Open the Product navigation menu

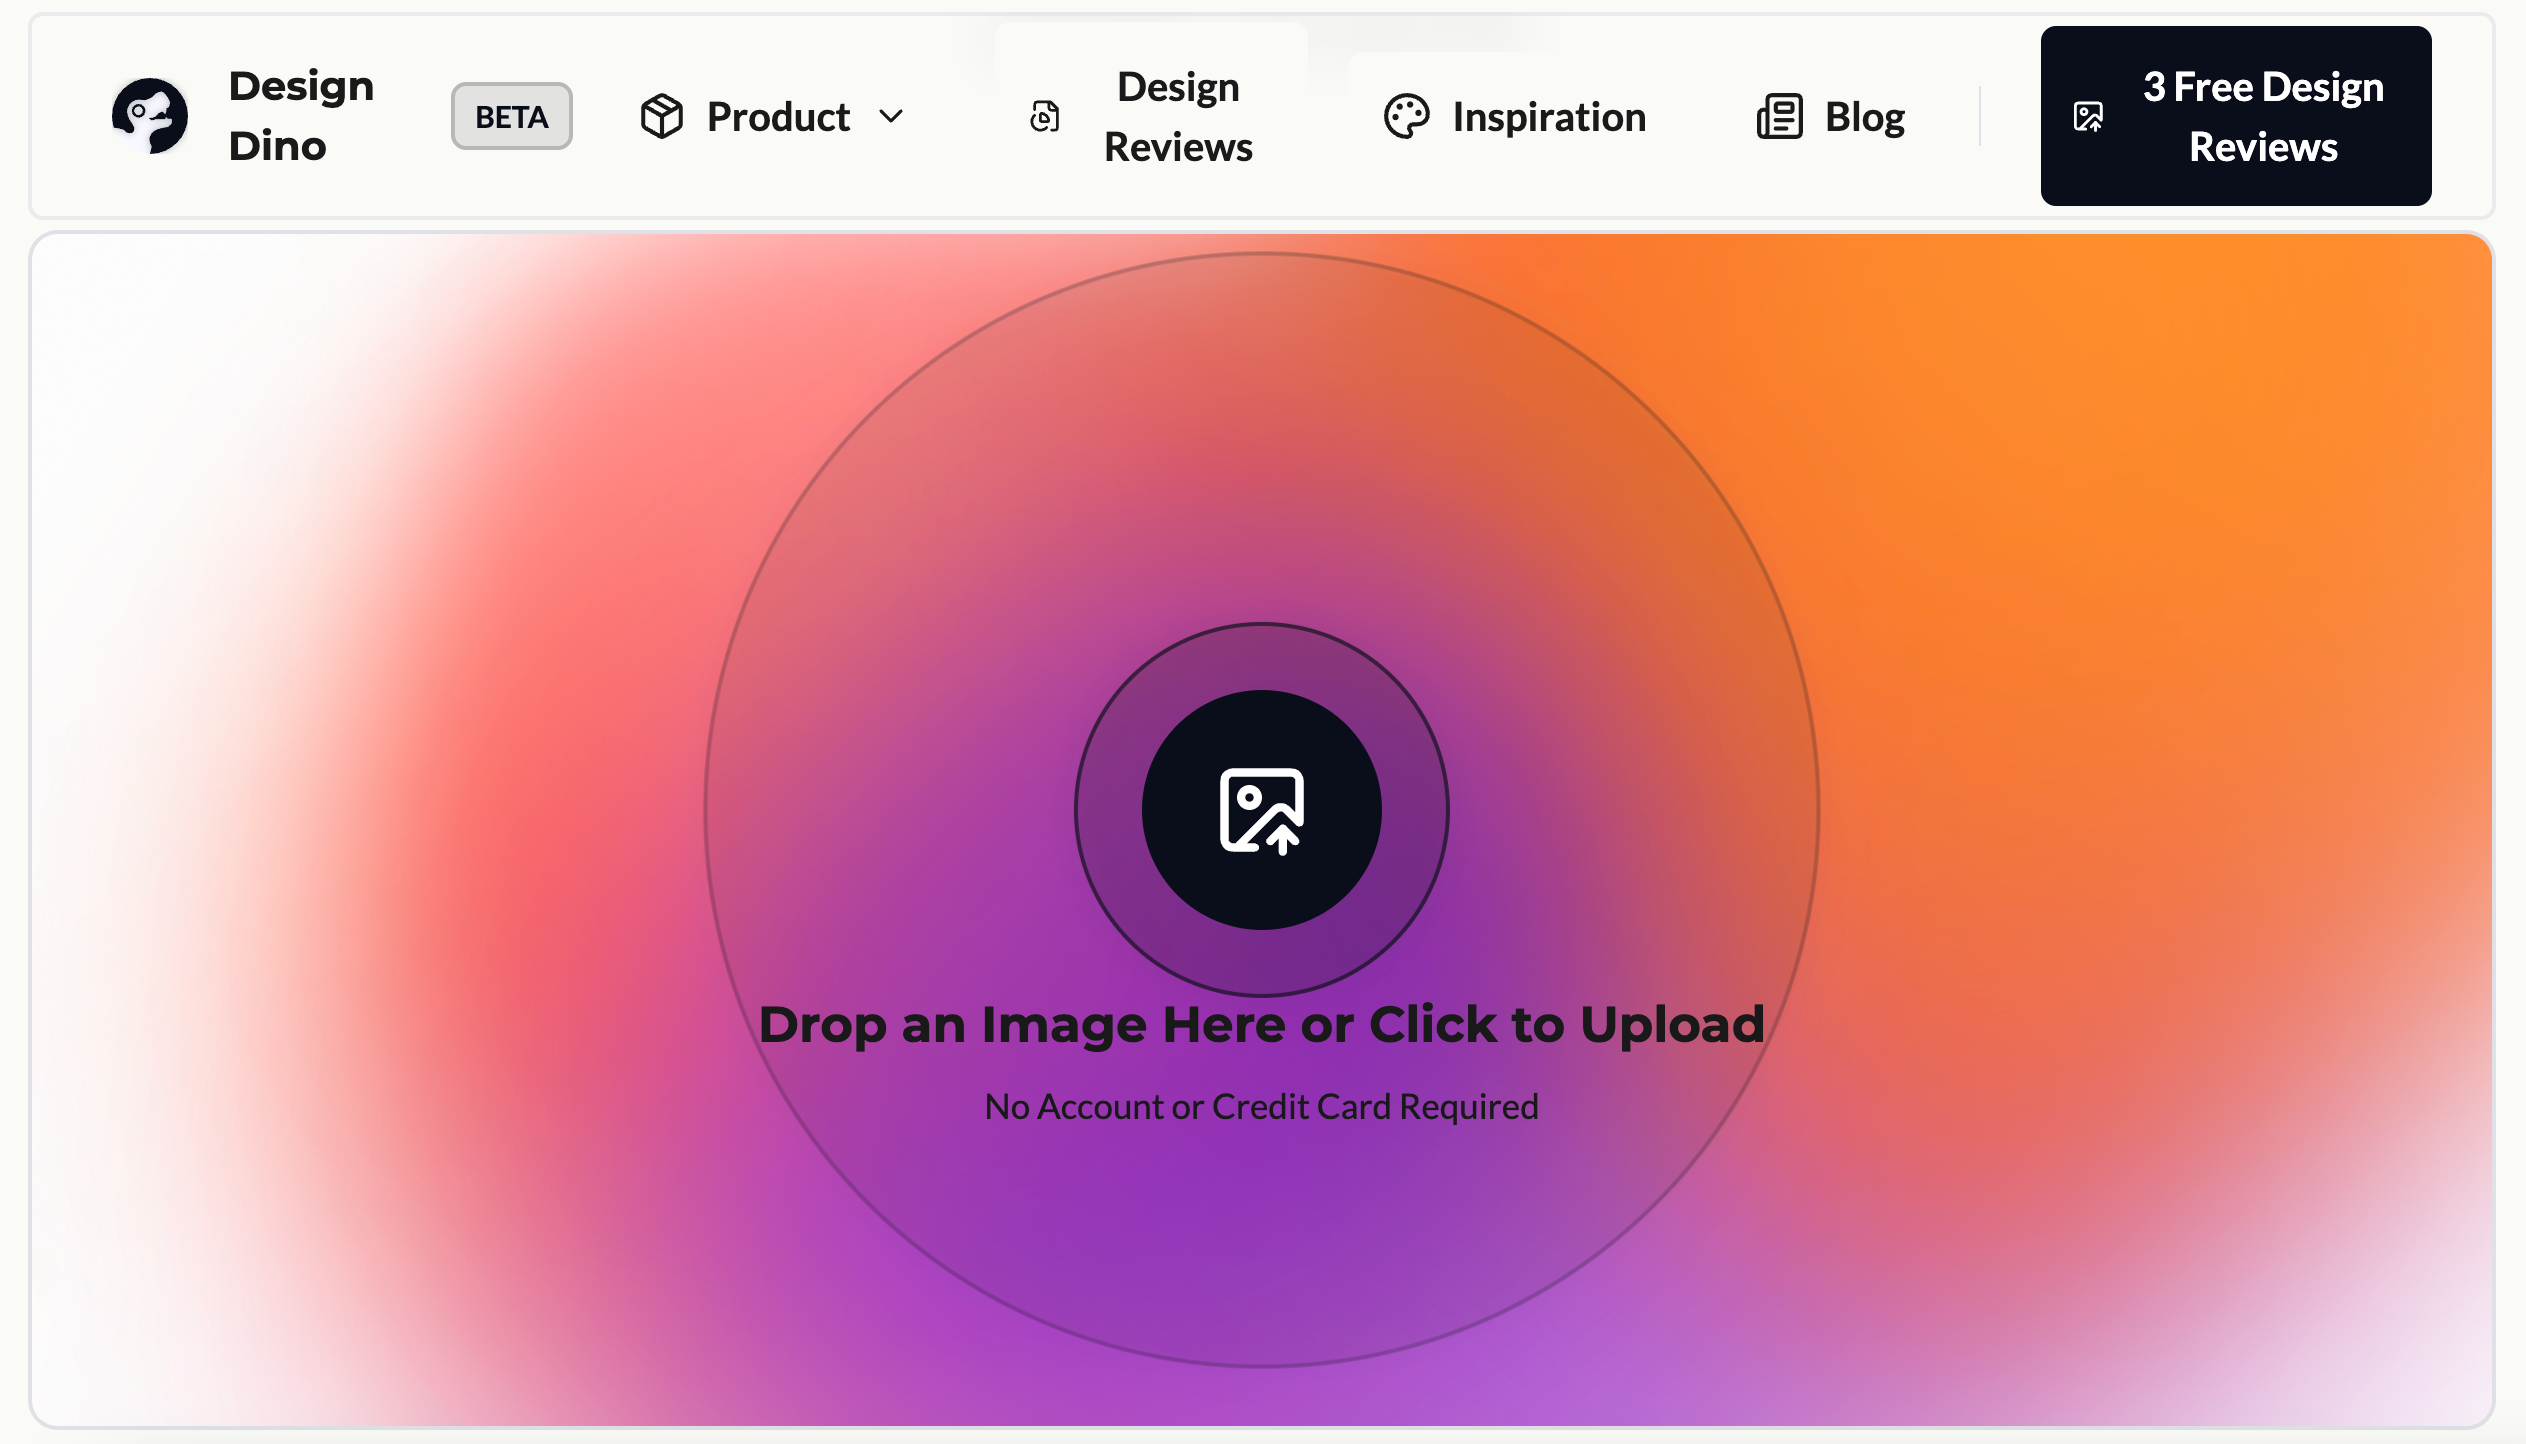(778, 117)
